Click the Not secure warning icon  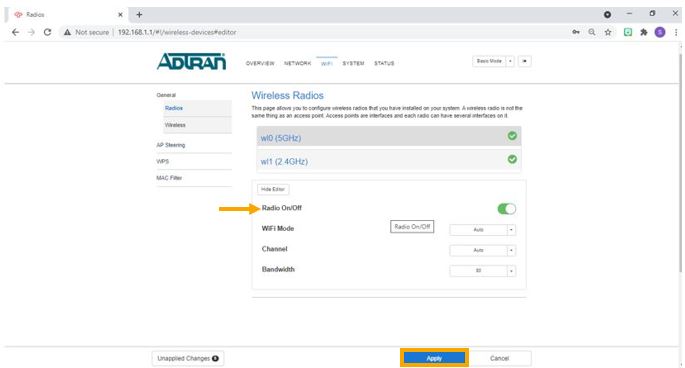pos(67,32)
